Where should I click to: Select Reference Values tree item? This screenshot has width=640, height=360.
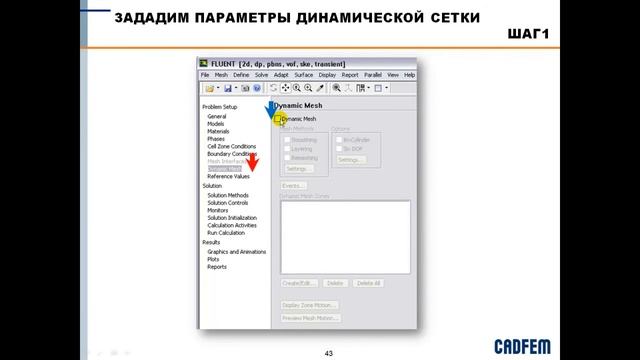pyautogui.click(x=229, y=176)
